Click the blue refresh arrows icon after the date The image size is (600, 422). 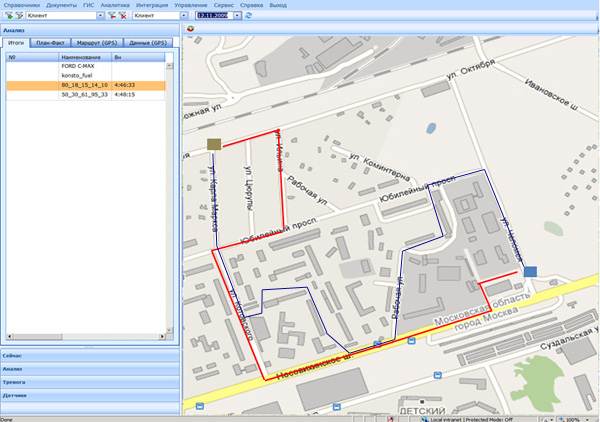point(248,16)
